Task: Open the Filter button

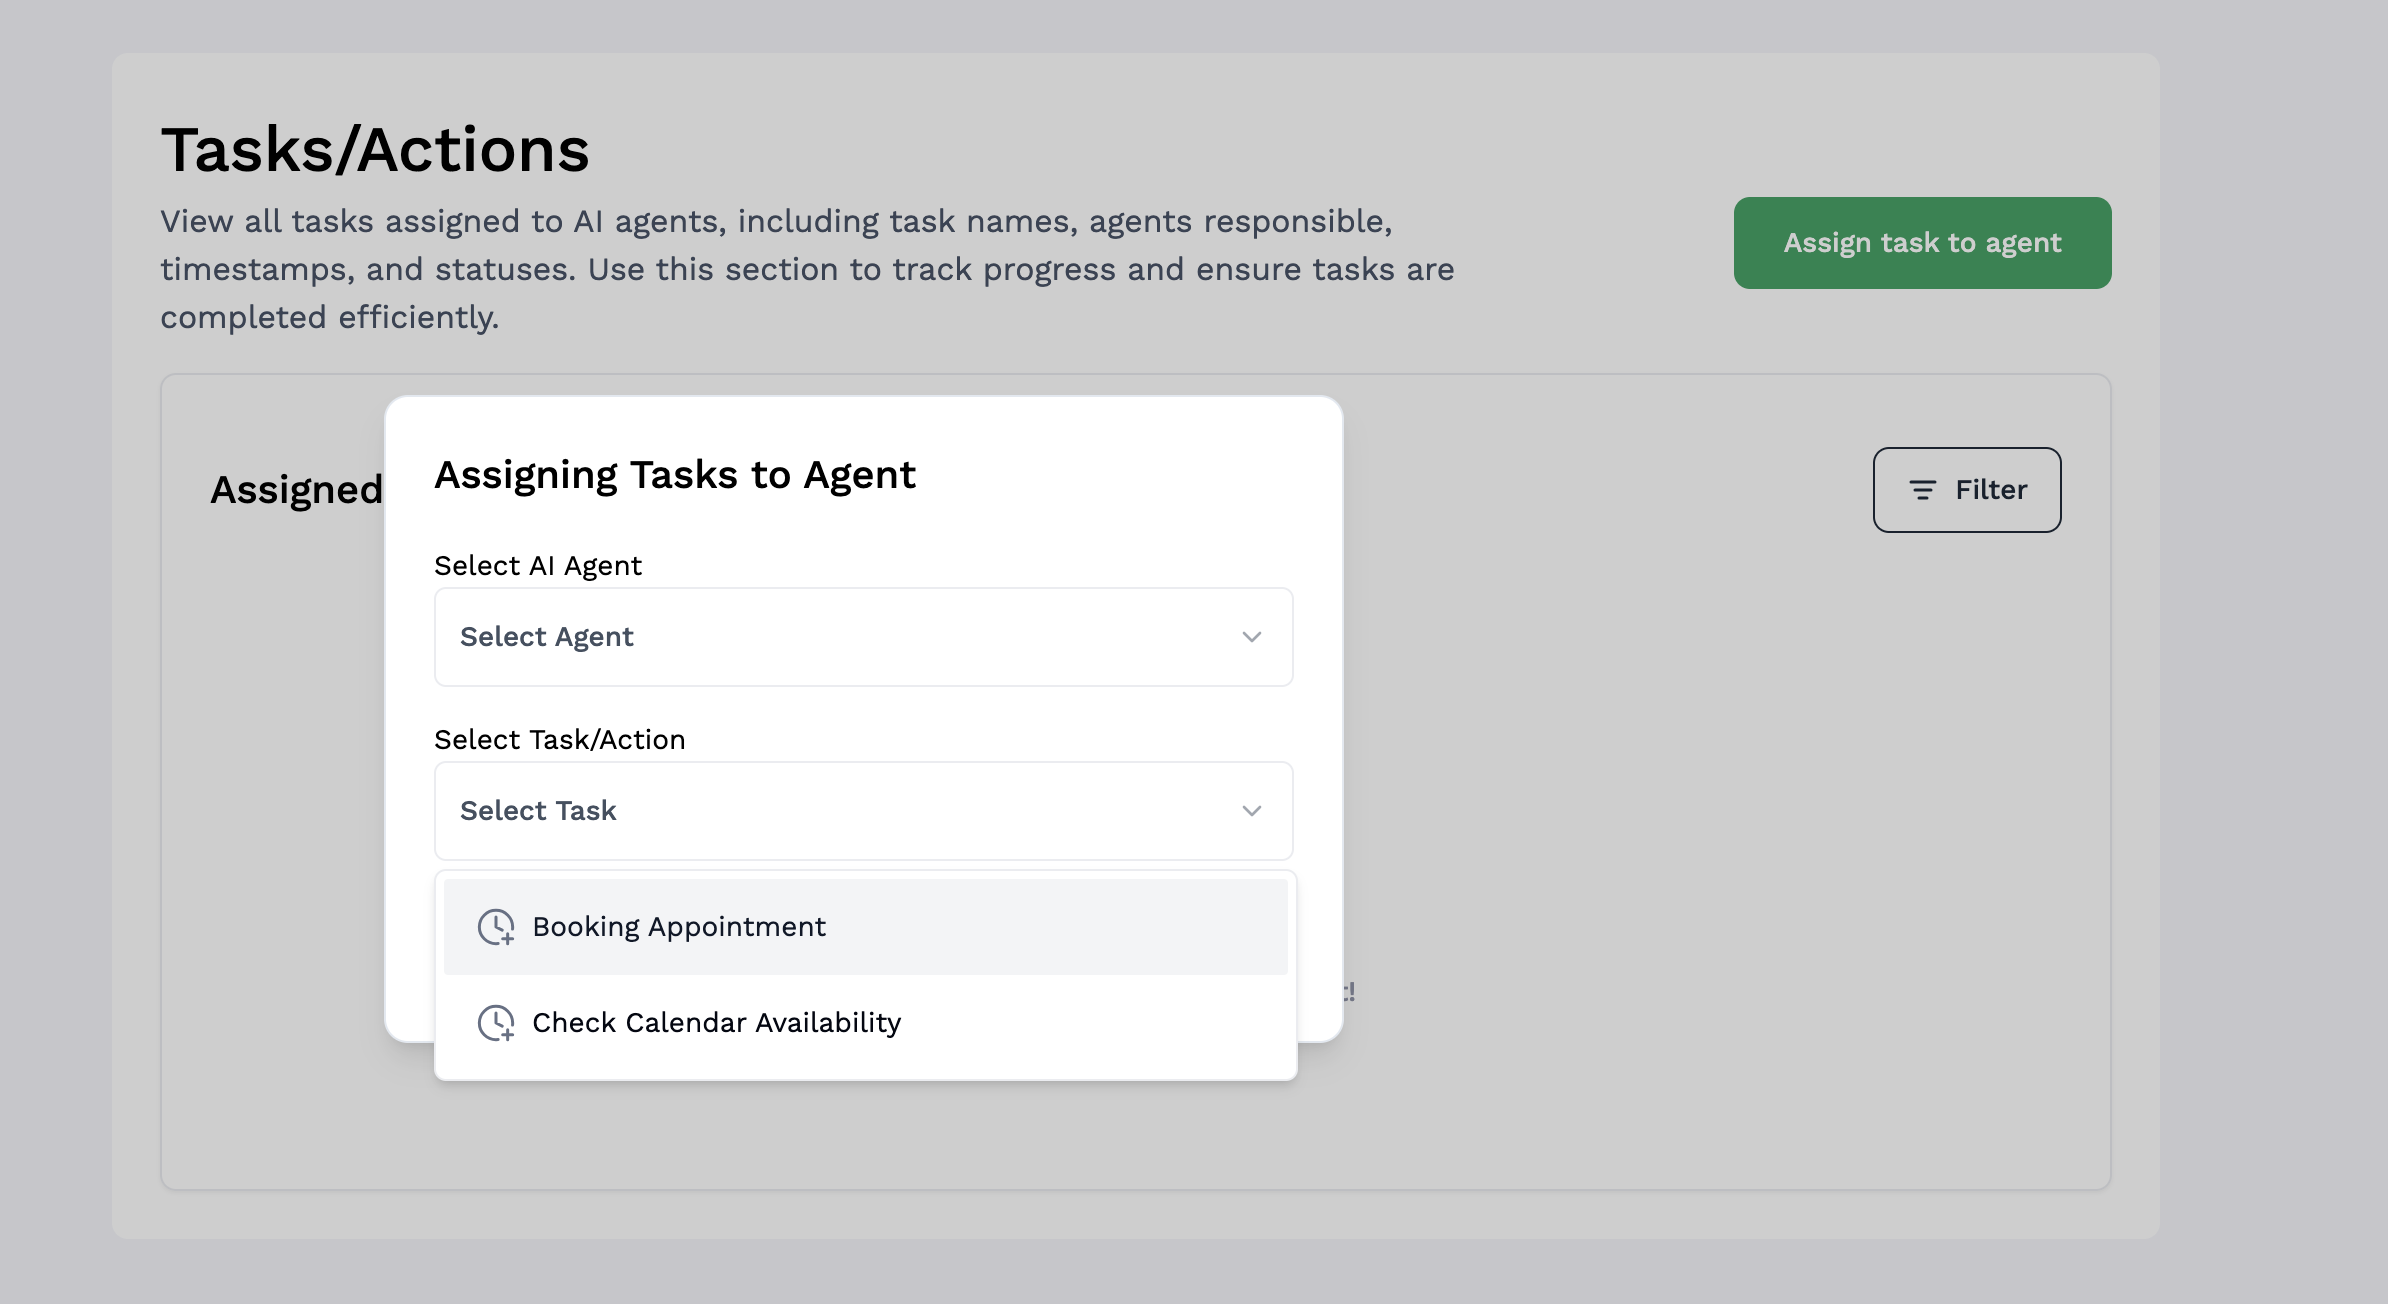Action: coord(1966,490)
